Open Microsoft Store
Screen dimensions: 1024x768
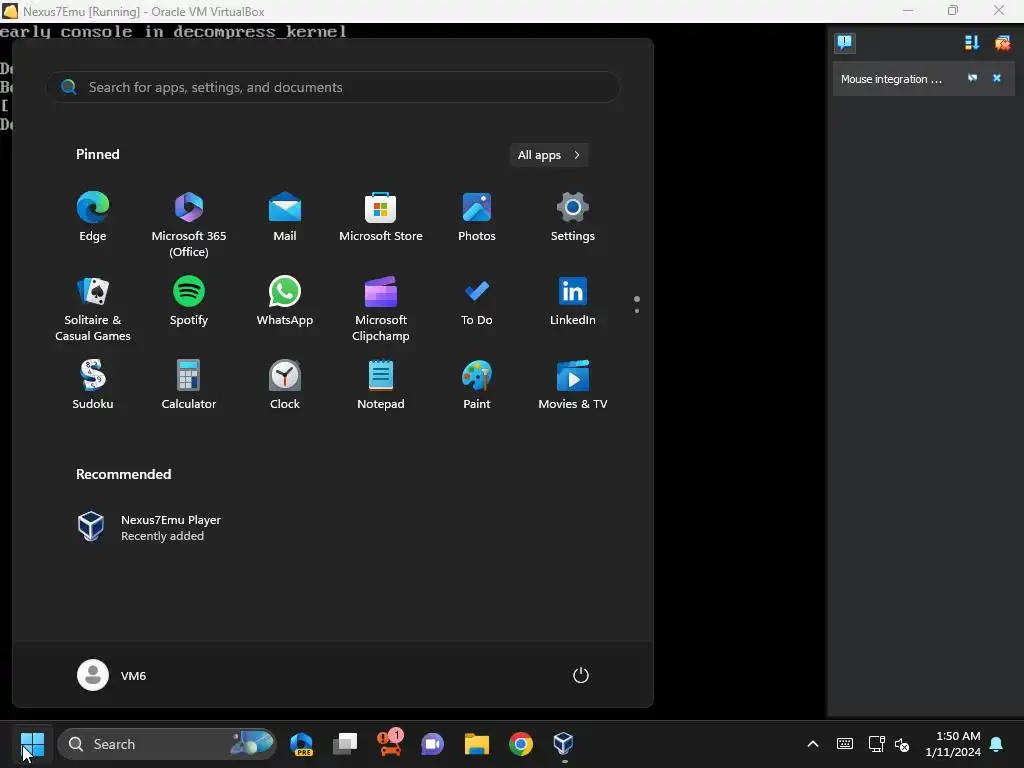[x=381, y=217]
